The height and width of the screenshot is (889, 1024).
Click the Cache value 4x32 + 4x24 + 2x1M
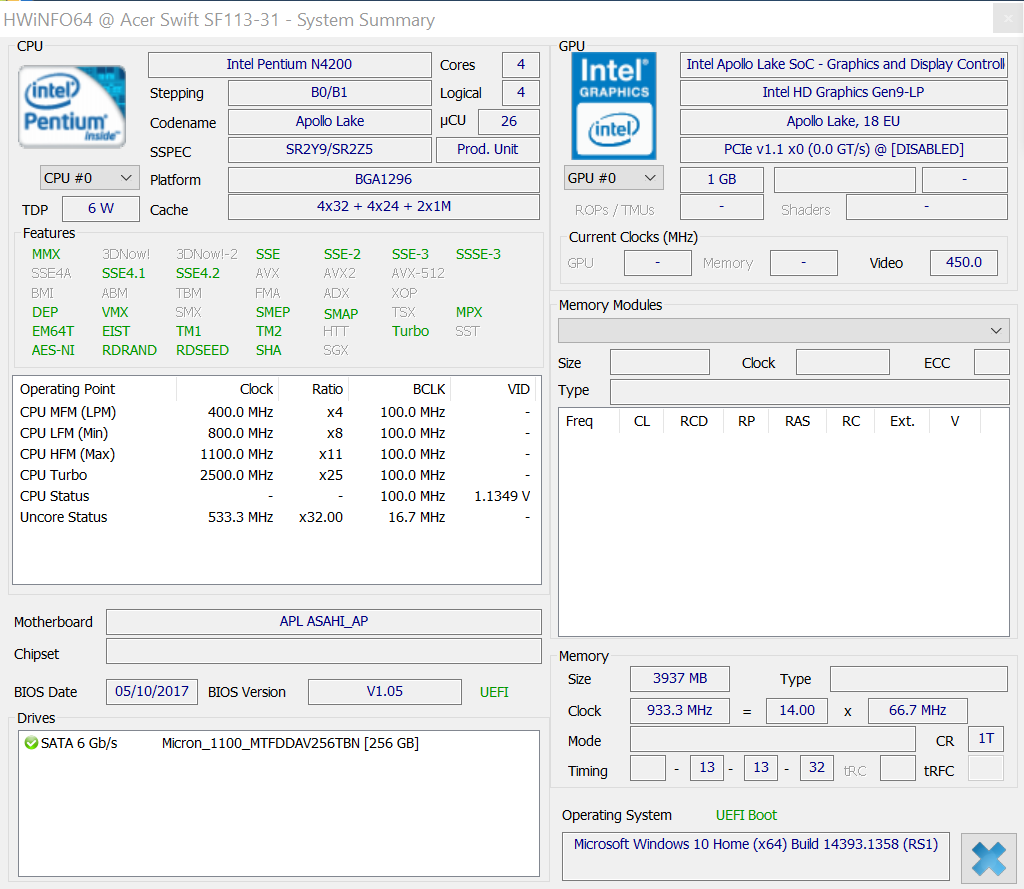click(x=383, y=207)
